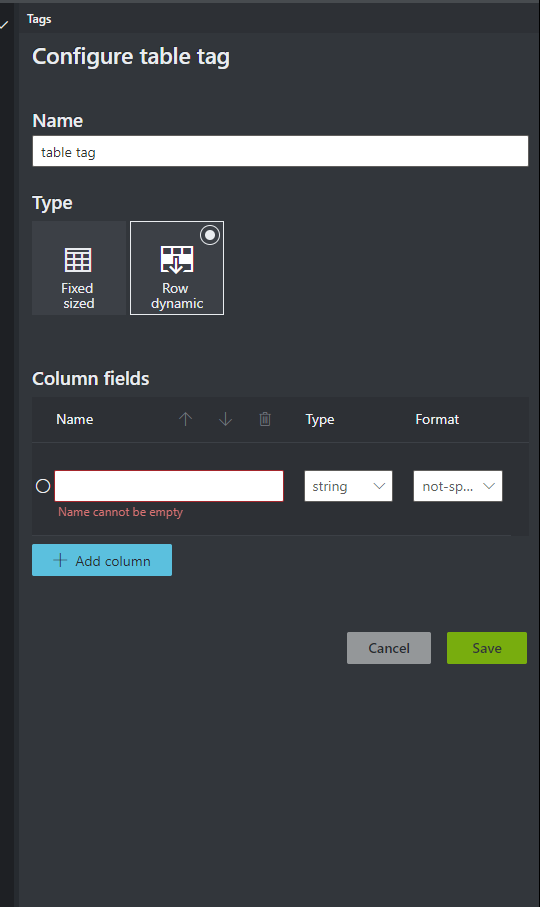
Task: Click the Type column header
Action: point(320,420)
